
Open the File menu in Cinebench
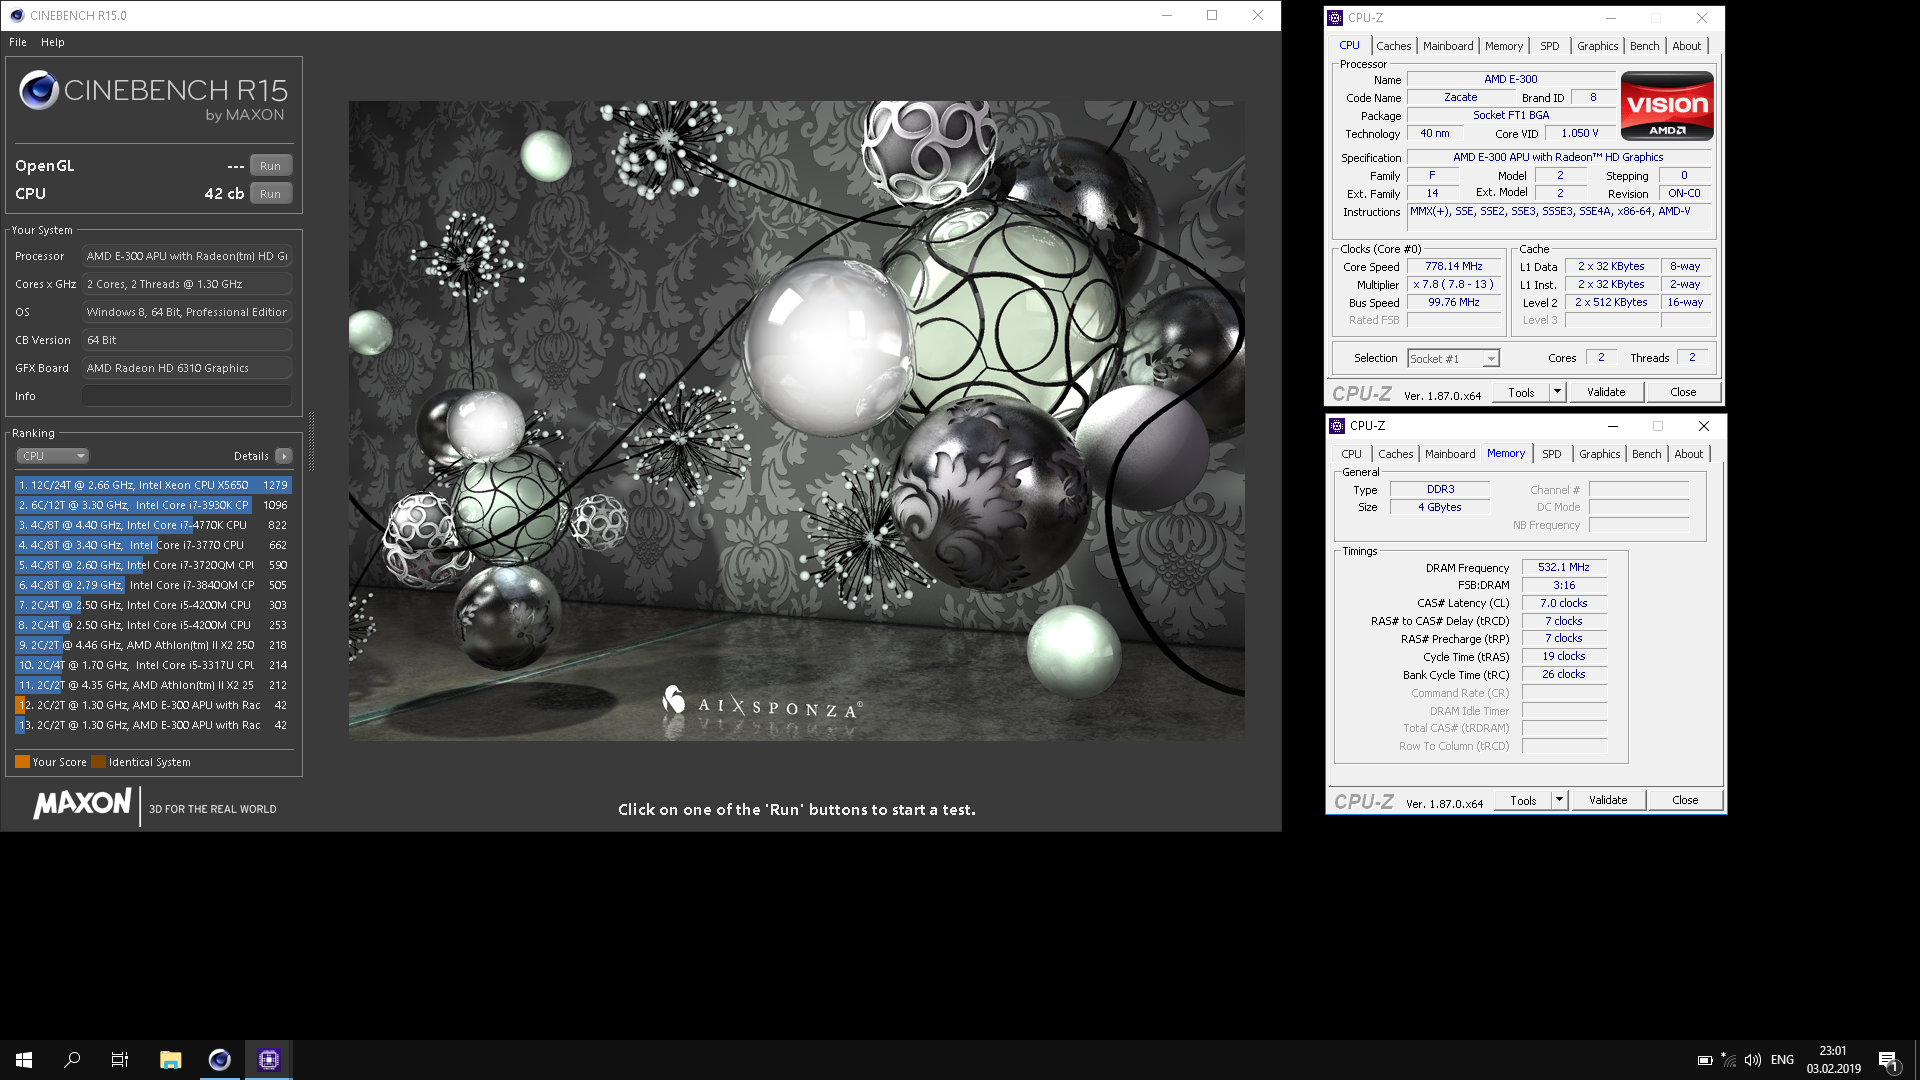(x=18, y=42)
